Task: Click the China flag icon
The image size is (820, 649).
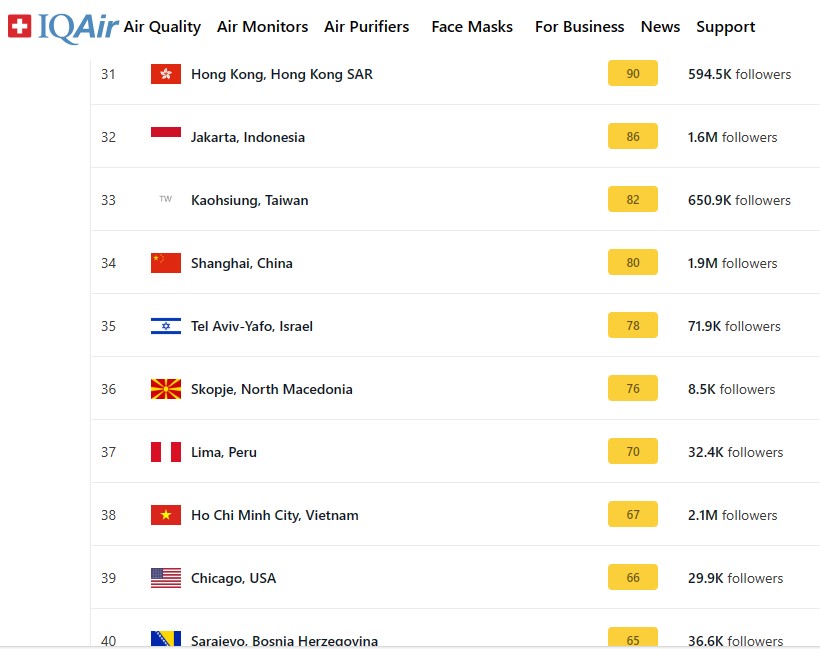Action: click(166, 263)
